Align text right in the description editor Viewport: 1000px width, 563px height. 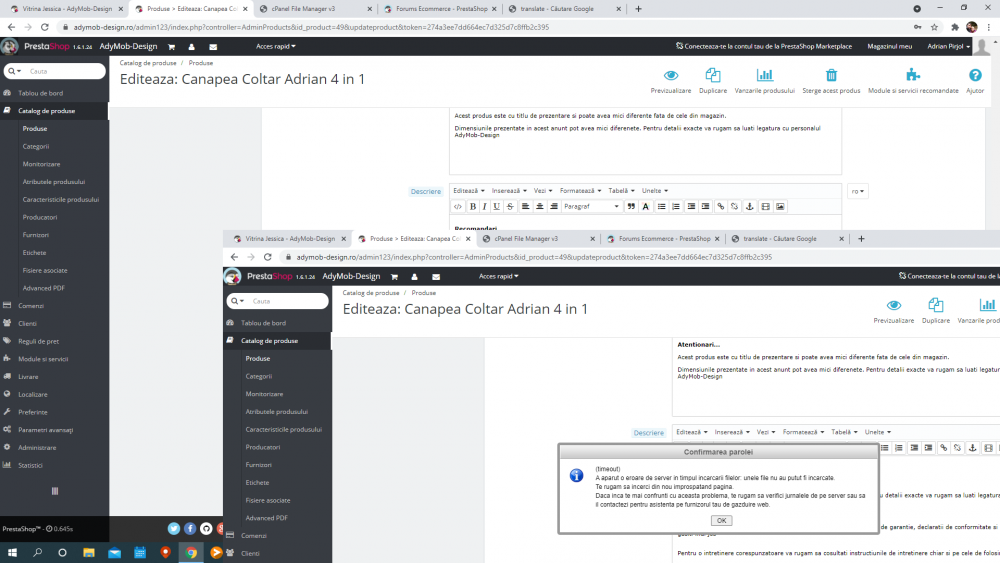[554, 207]
